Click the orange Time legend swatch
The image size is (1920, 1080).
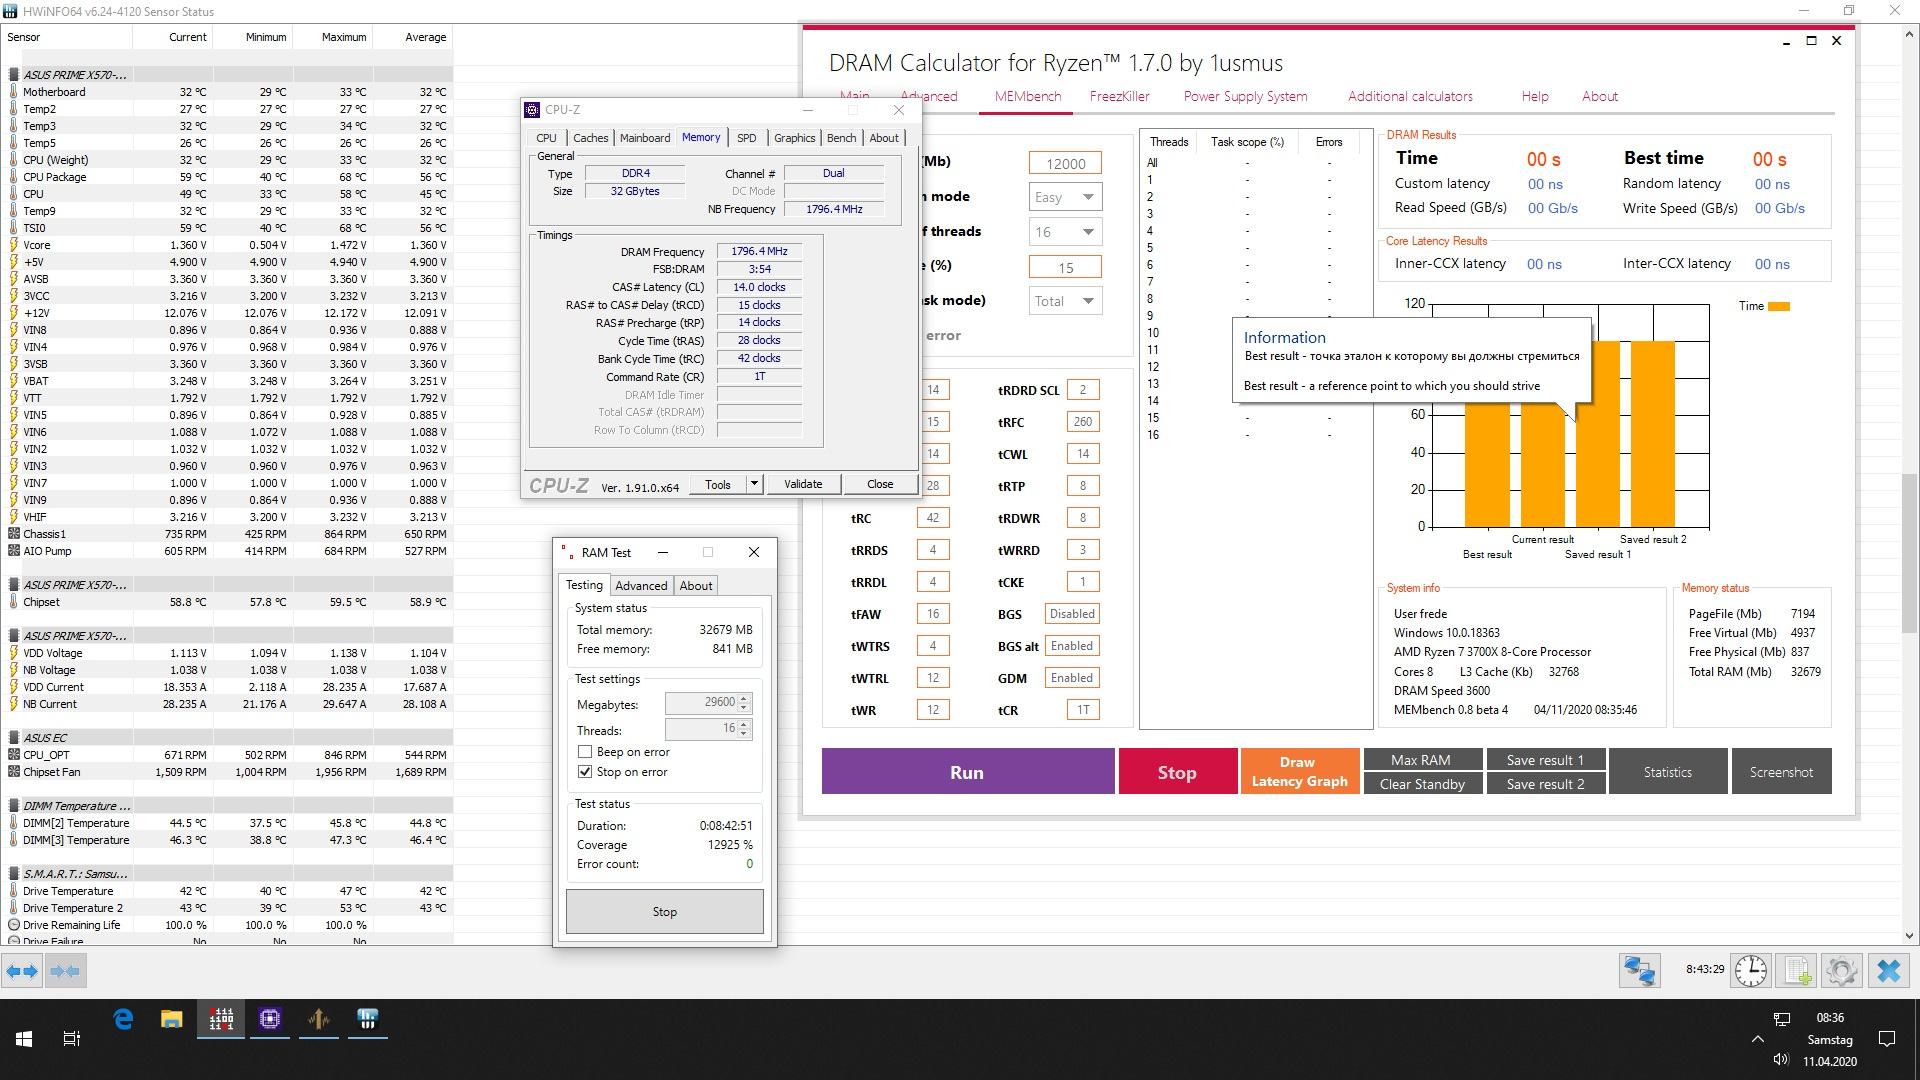1779,306
